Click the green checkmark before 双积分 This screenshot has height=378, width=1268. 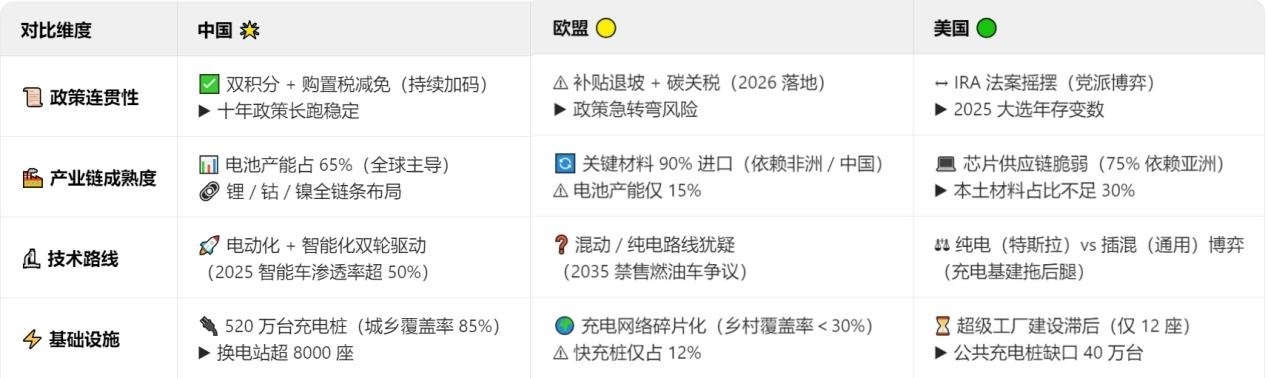point(208,84)
